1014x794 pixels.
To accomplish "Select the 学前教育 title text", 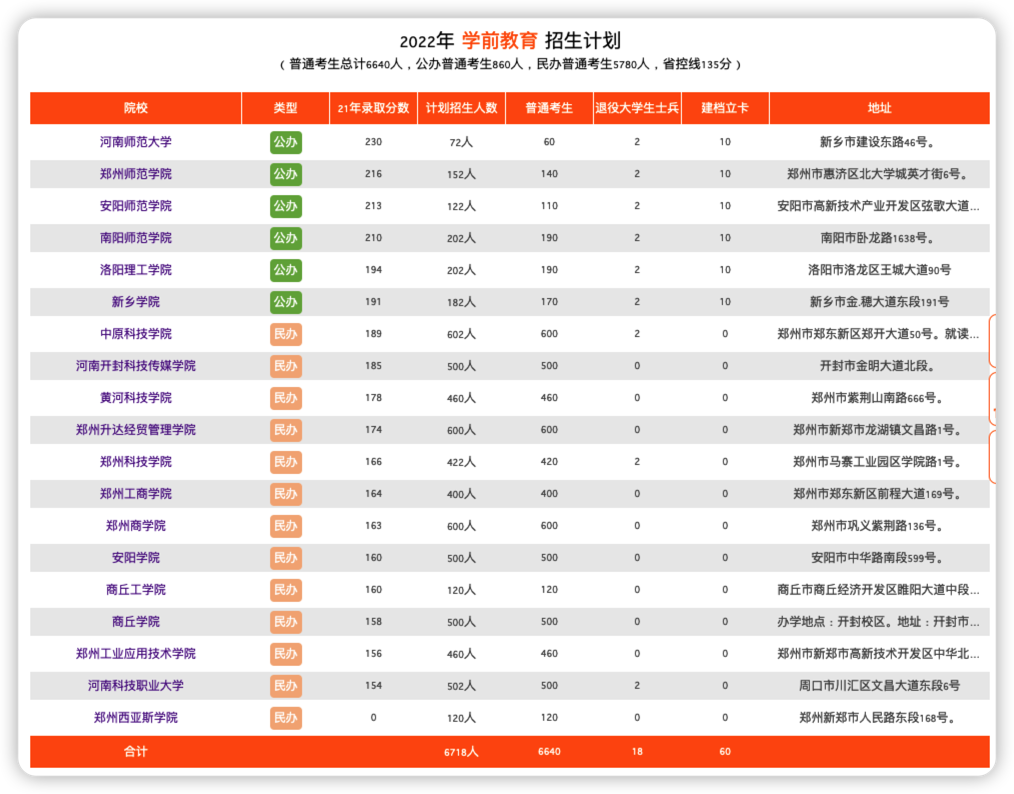I will [499, 41].
